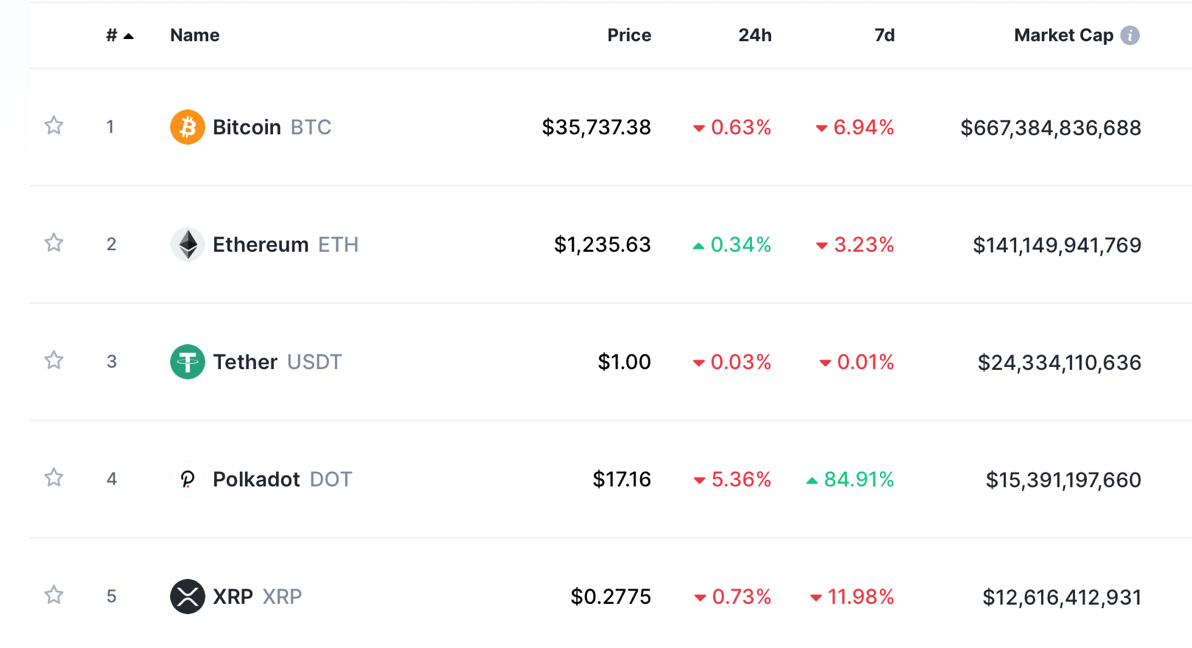Open the Market Cap info icon
1192x648 pixels.
coord(1130,35)
